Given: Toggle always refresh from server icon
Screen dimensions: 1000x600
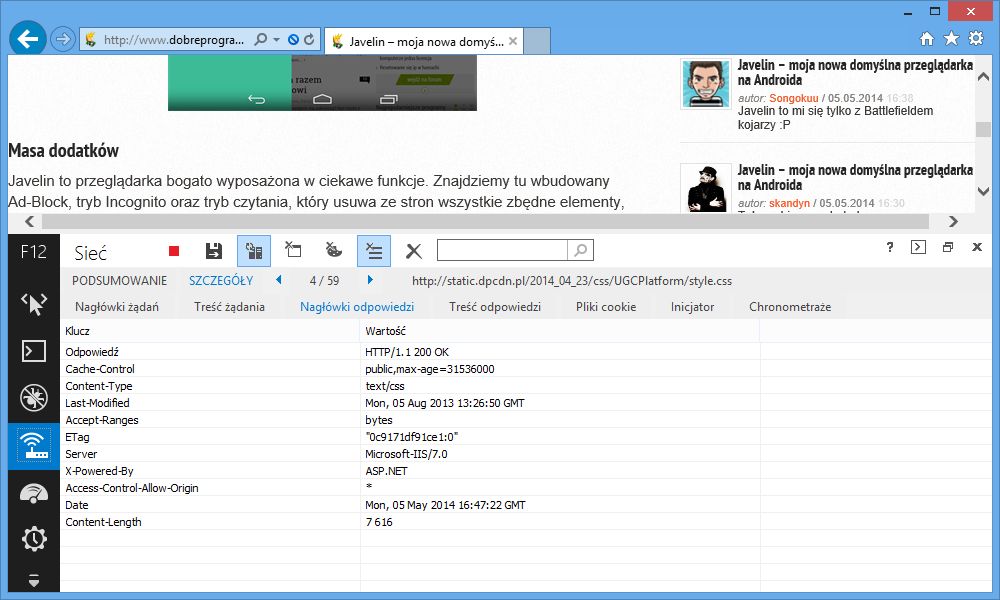Looking at the screenshot, I should (x=254, y=251).
